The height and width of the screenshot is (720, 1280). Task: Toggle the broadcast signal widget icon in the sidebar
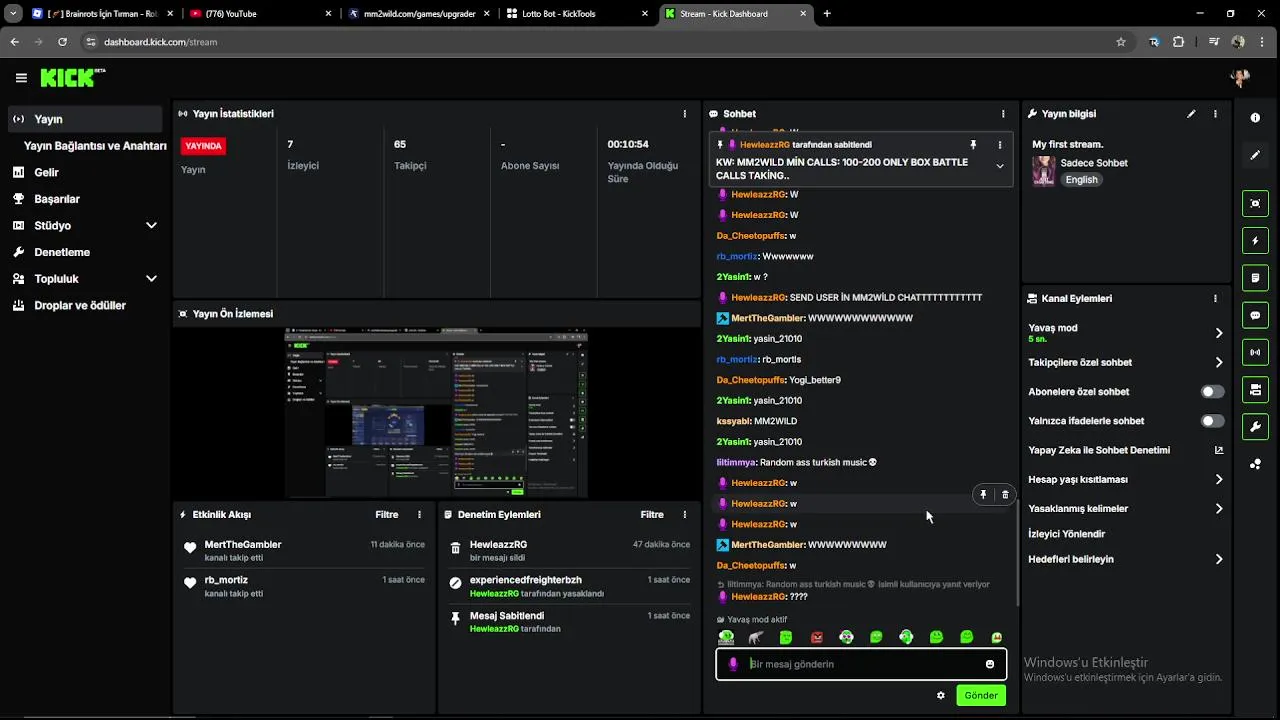[x=1255, y=352]
